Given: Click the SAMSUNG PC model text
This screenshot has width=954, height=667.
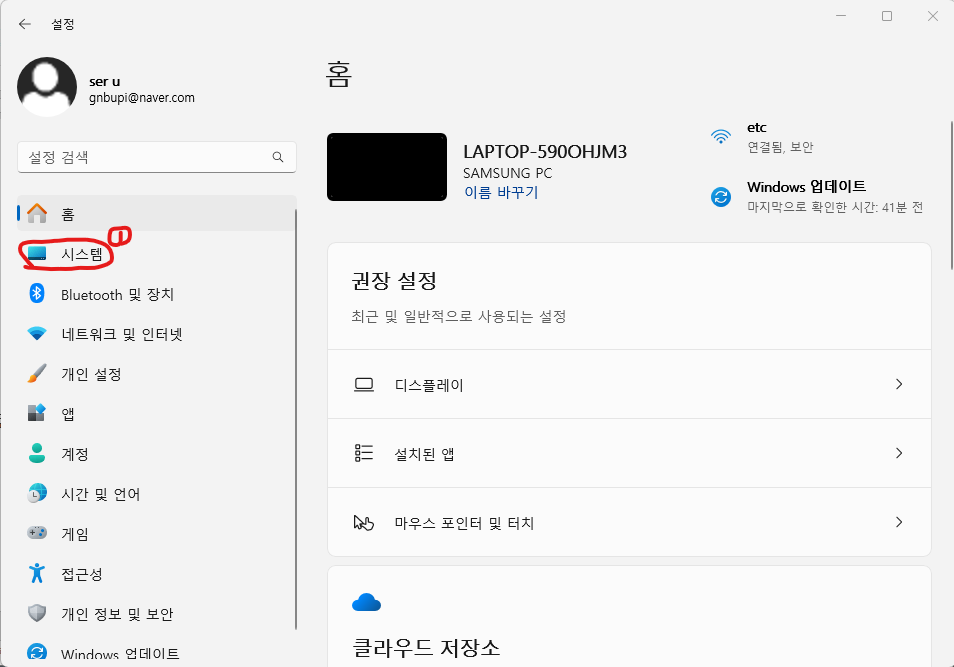Looking at the screenshot, I should click(x=507, y=173).
